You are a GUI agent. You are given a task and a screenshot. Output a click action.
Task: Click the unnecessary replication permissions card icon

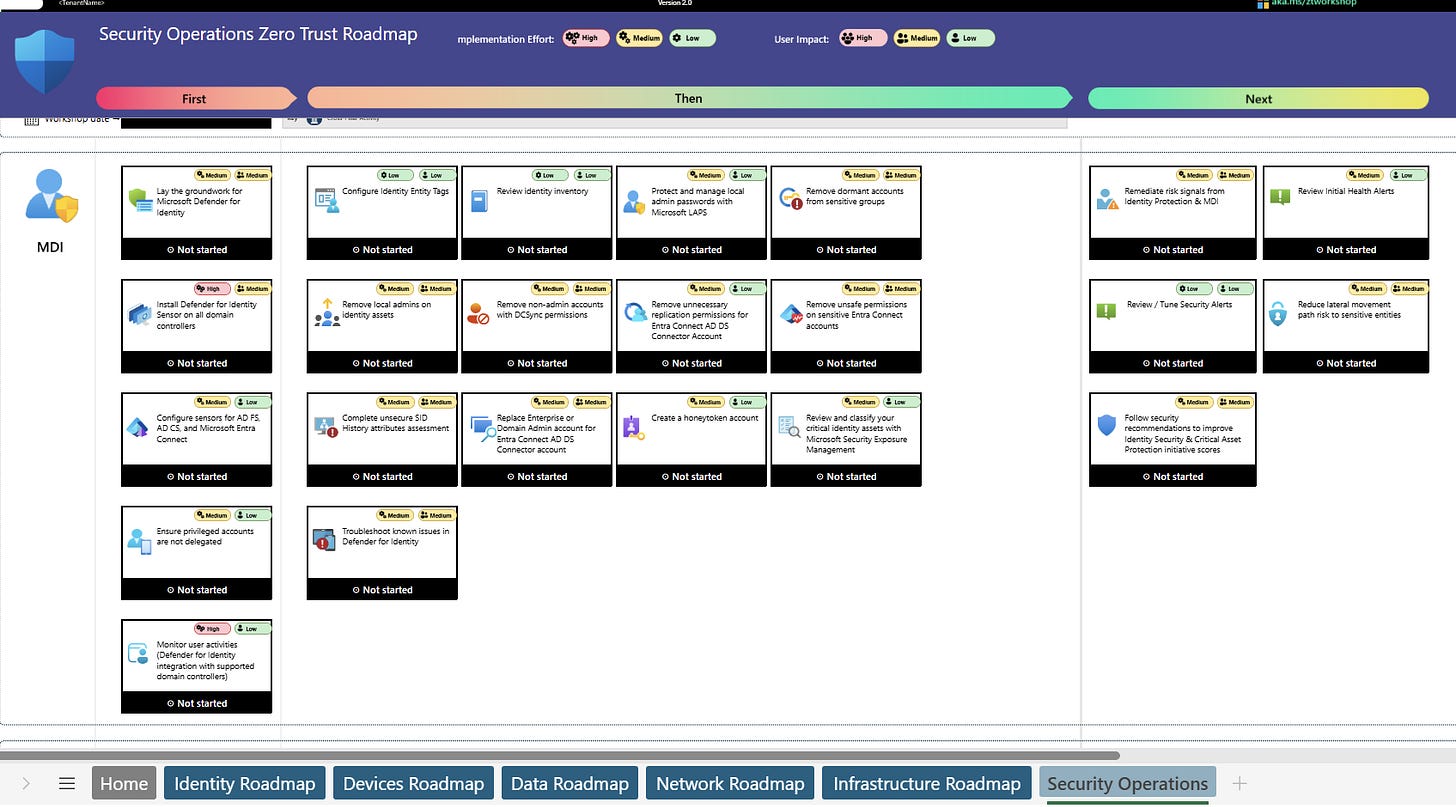pyautogui.click(x=635, y=313)
